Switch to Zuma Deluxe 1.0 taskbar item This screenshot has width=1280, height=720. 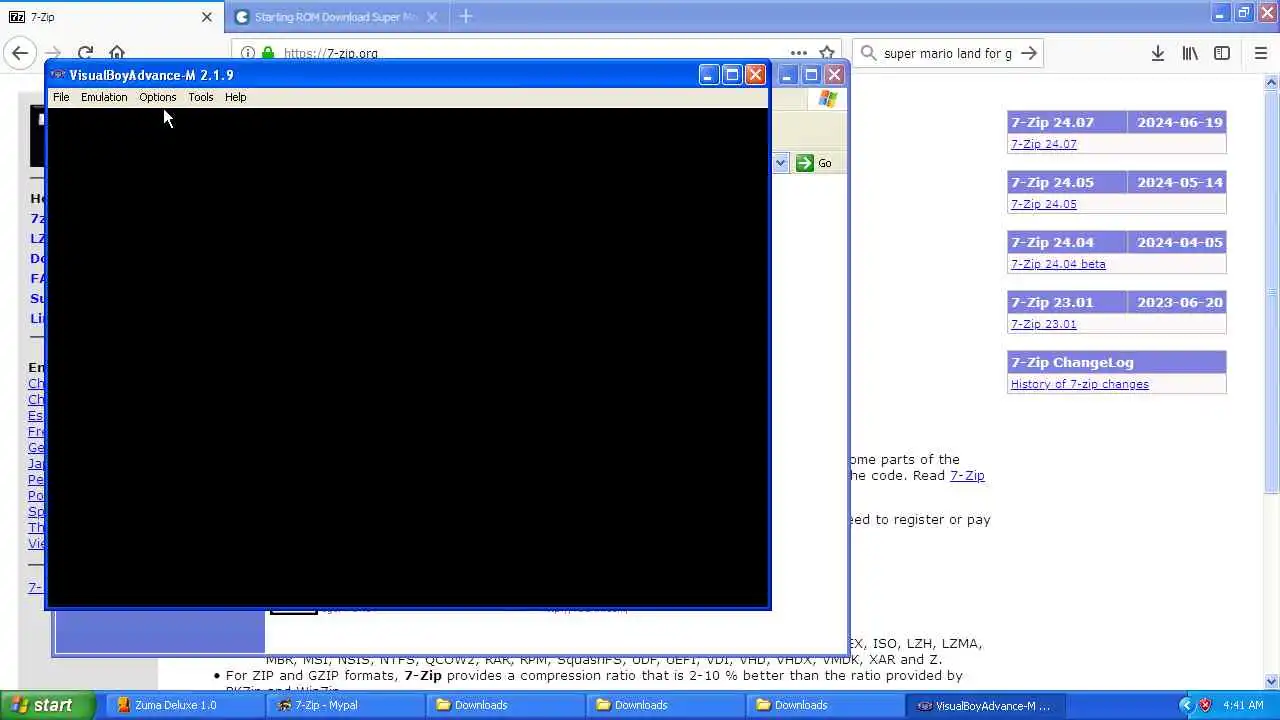tap(185, 705)
